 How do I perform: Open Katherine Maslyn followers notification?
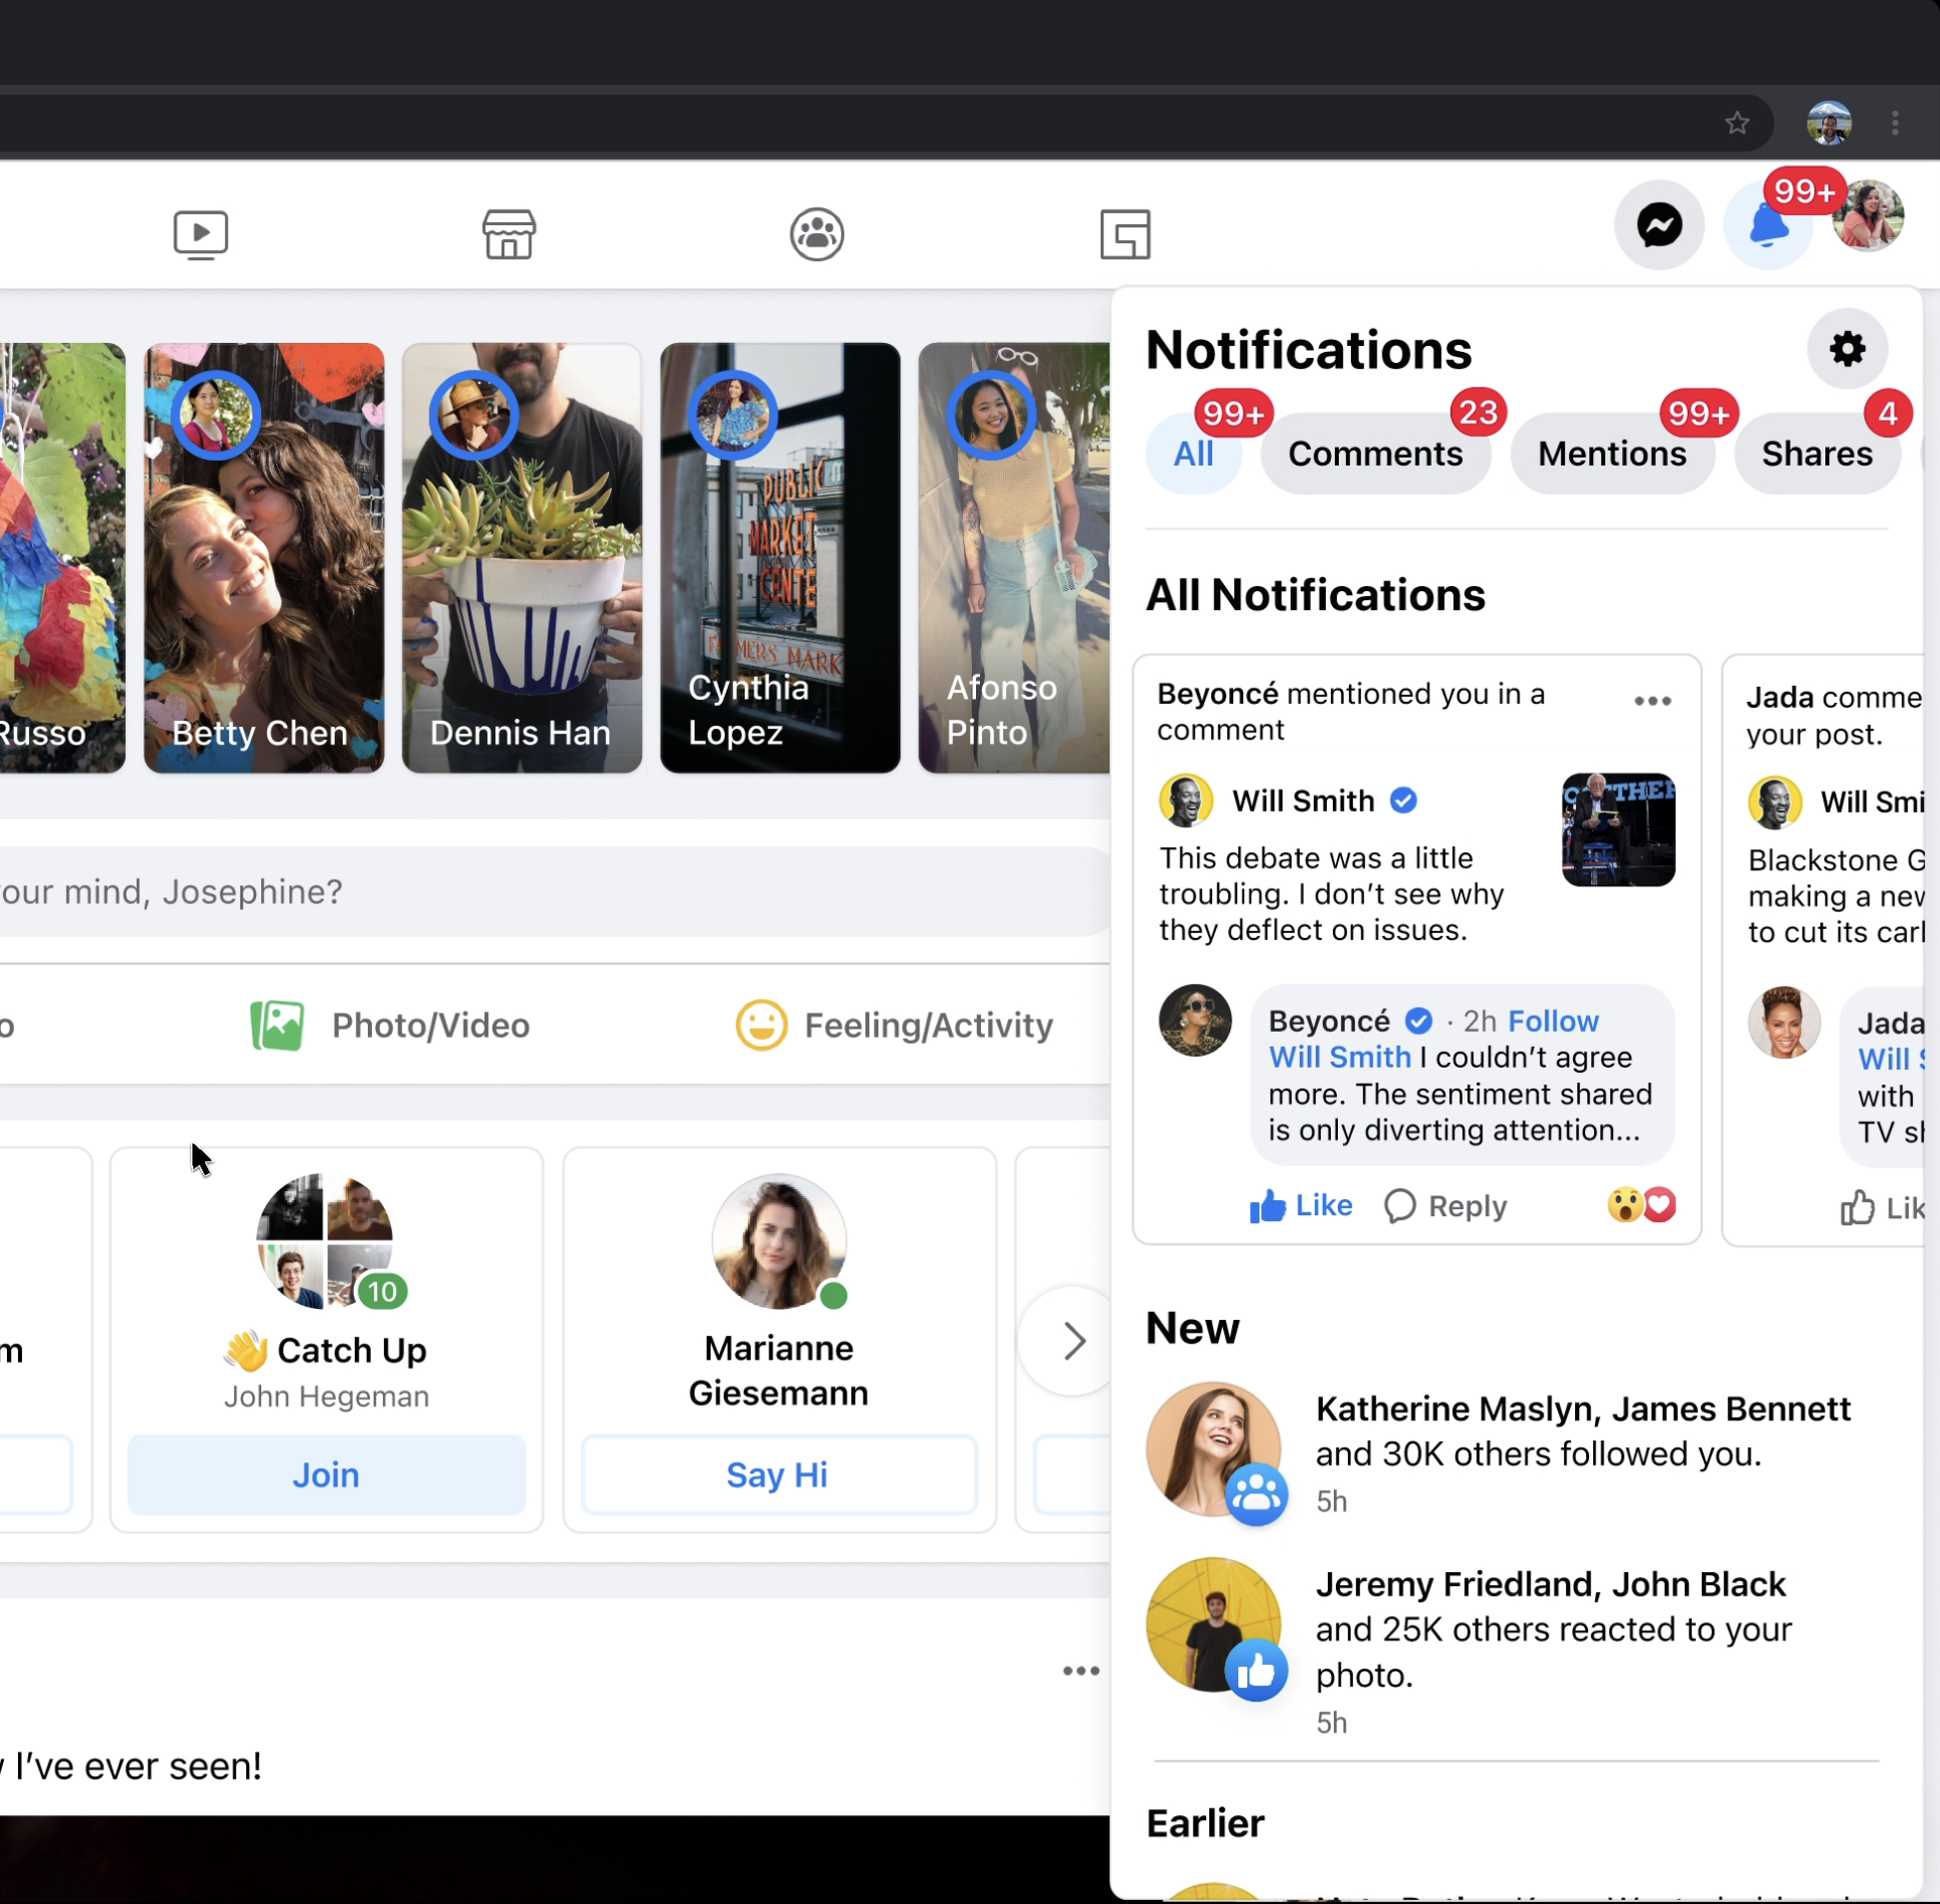point(1516,1452)
